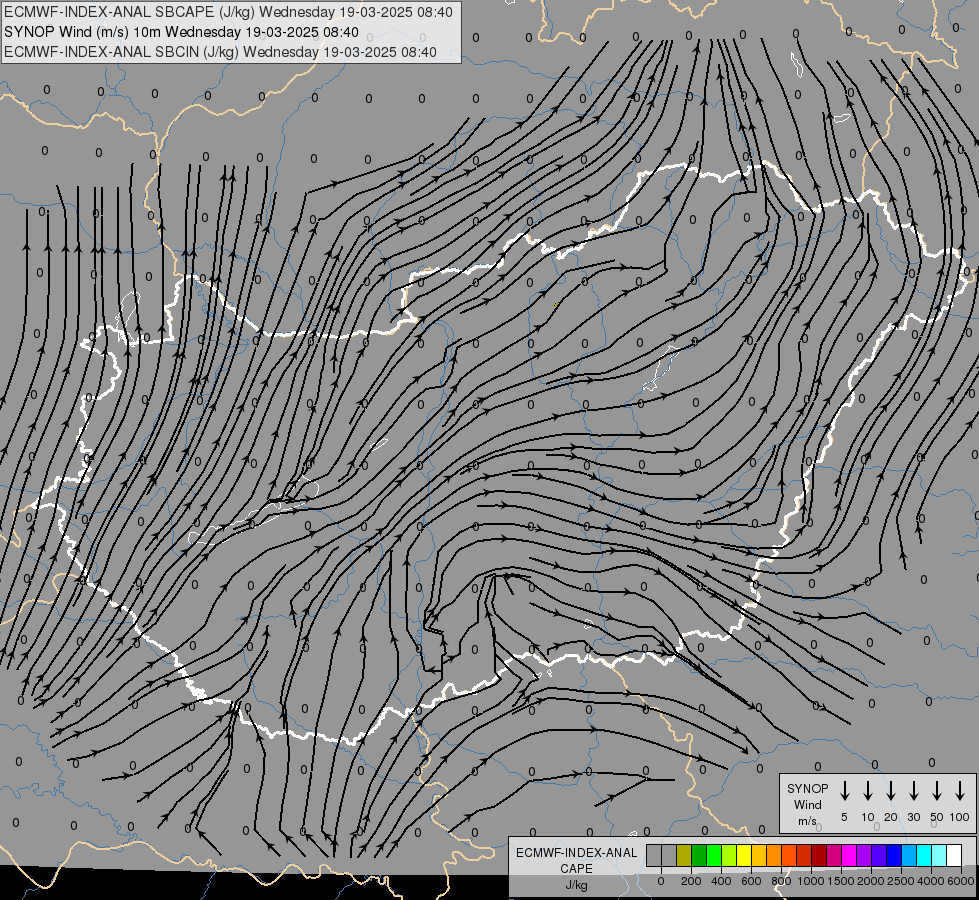This screenshot has width=979, height=900.
Task: Click the SBCIN title line in header
Action: 220,52
